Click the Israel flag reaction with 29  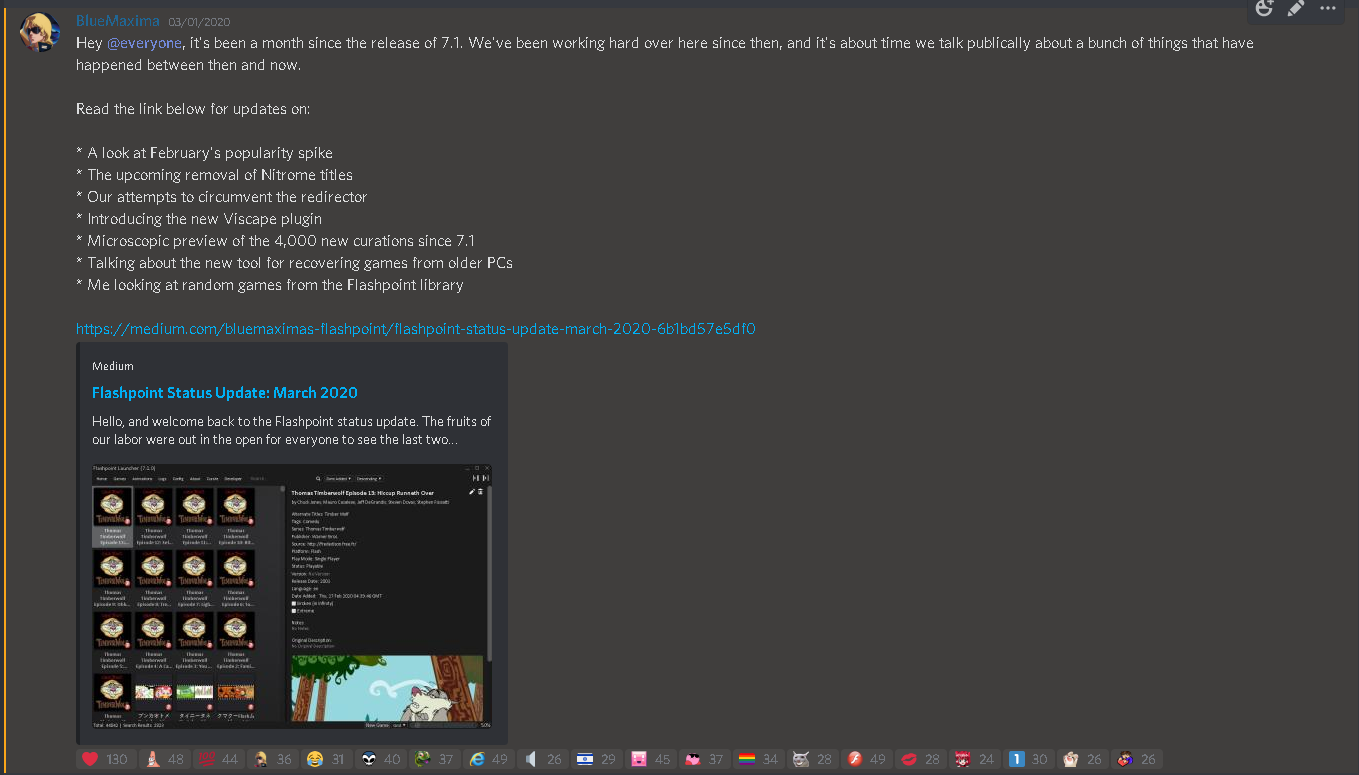(596, 759)
